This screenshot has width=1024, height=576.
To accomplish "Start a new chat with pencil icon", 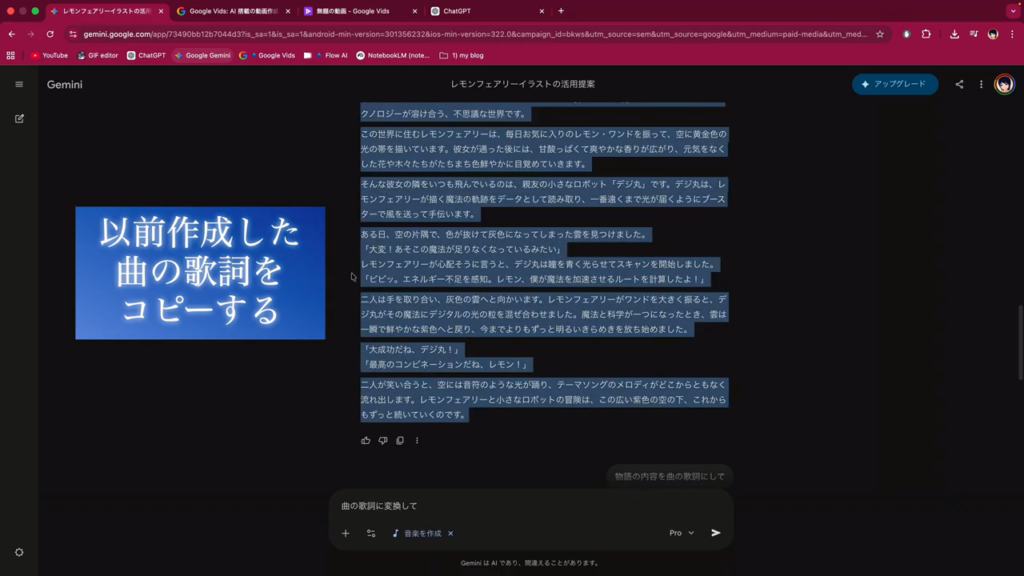I will pyautogui.click(x=19, y=118).
